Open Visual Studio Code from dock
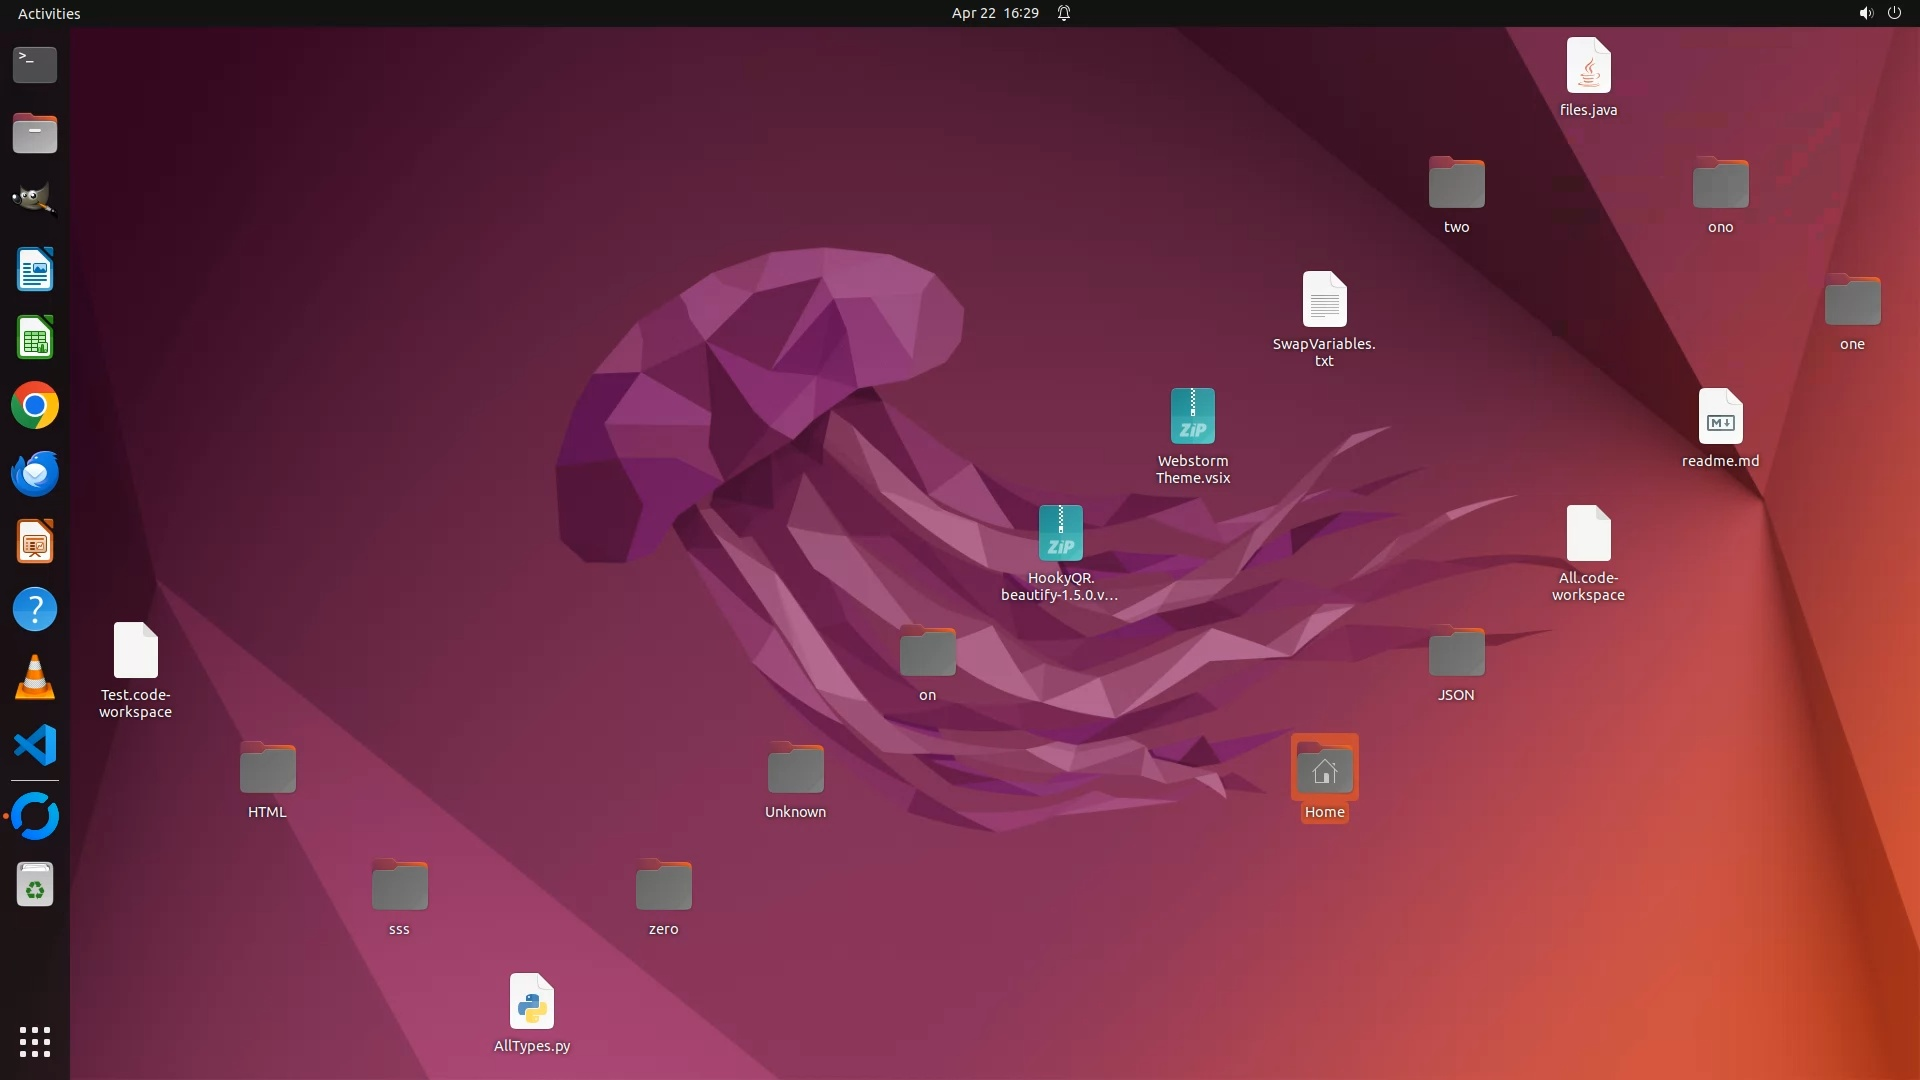Screen dimensions: 1920x1080 [x=35, y=746]
